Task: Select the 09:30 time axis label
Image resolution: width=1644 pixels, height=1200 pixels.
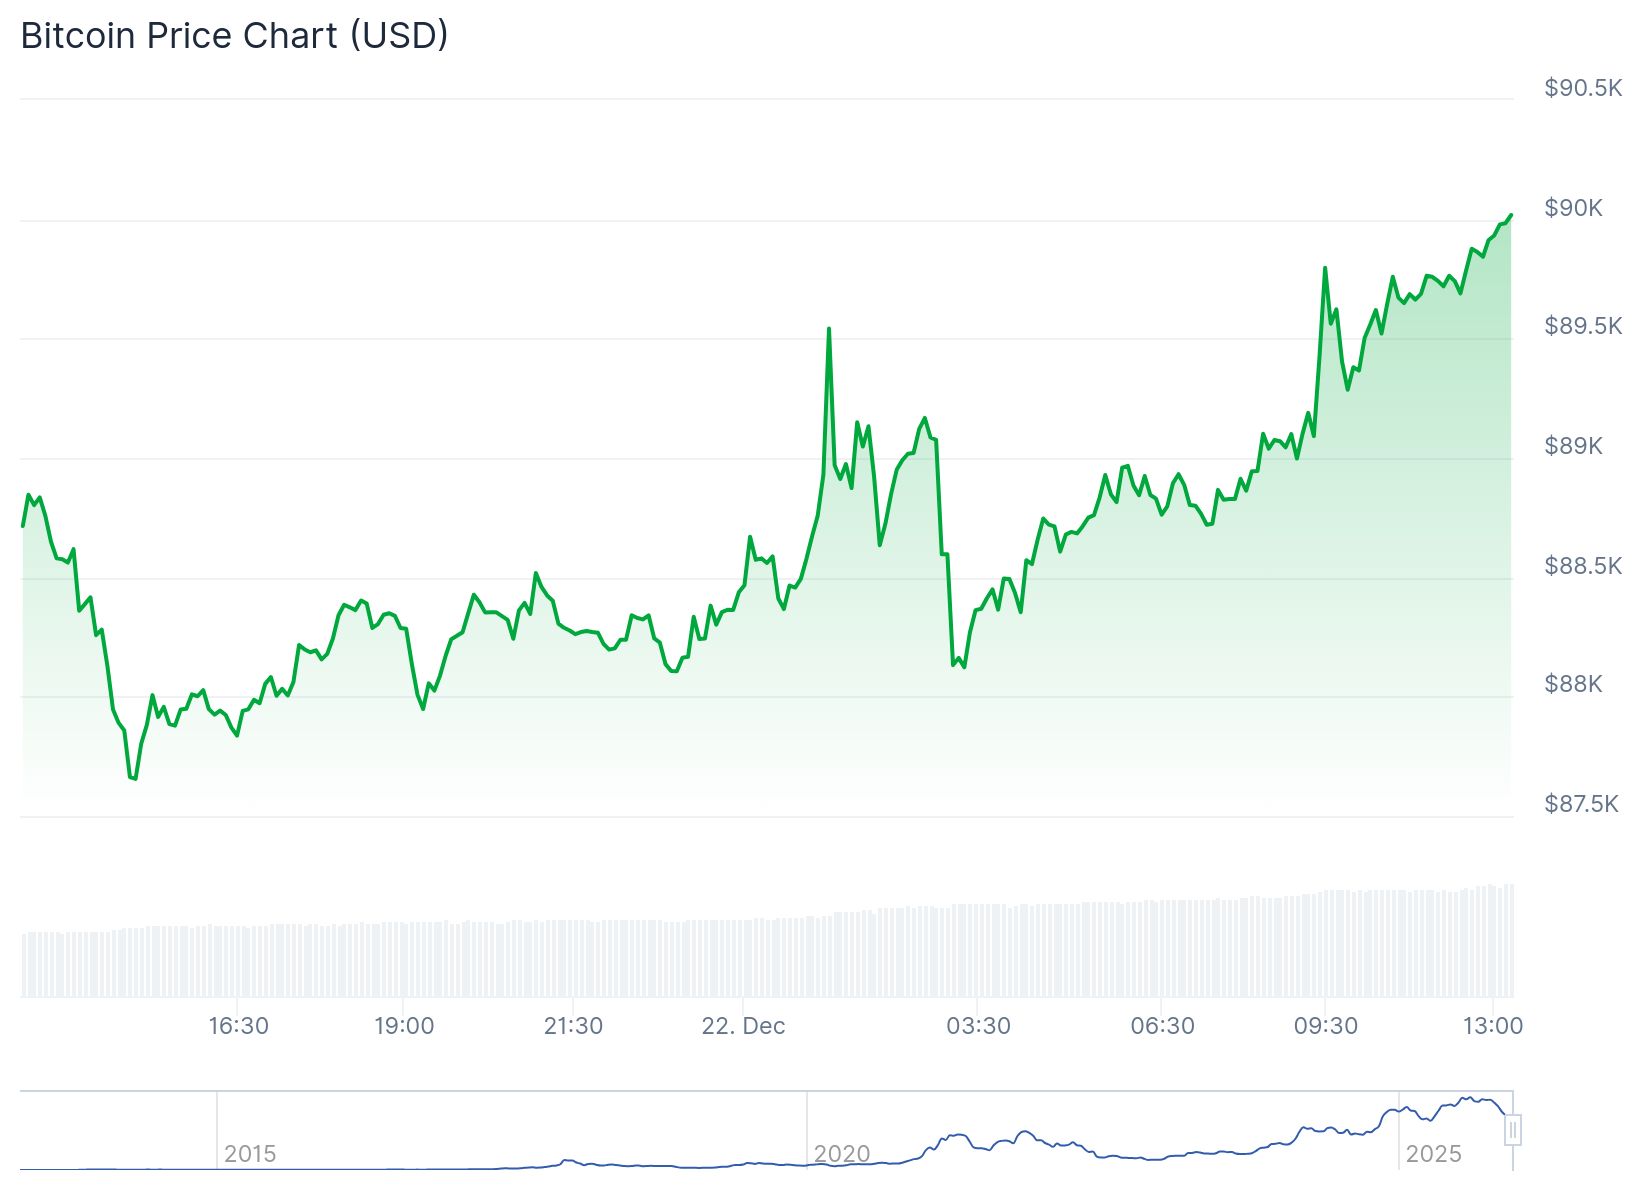Action: (1326, 1026)
